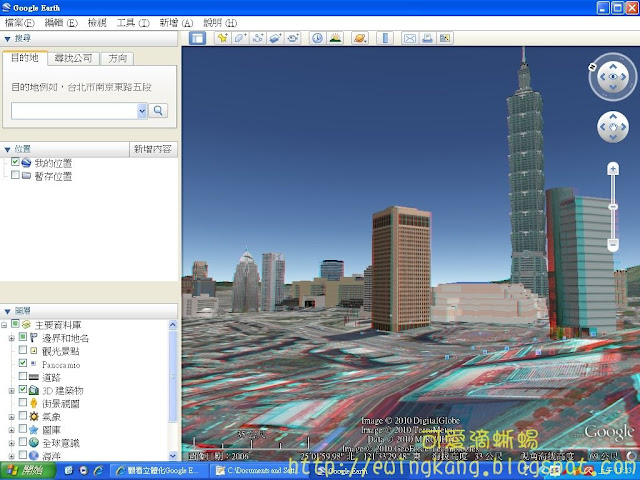Click the 新增內容 button
The height and width of the screenshot is (480, 640).
click(x=153, y=149)
